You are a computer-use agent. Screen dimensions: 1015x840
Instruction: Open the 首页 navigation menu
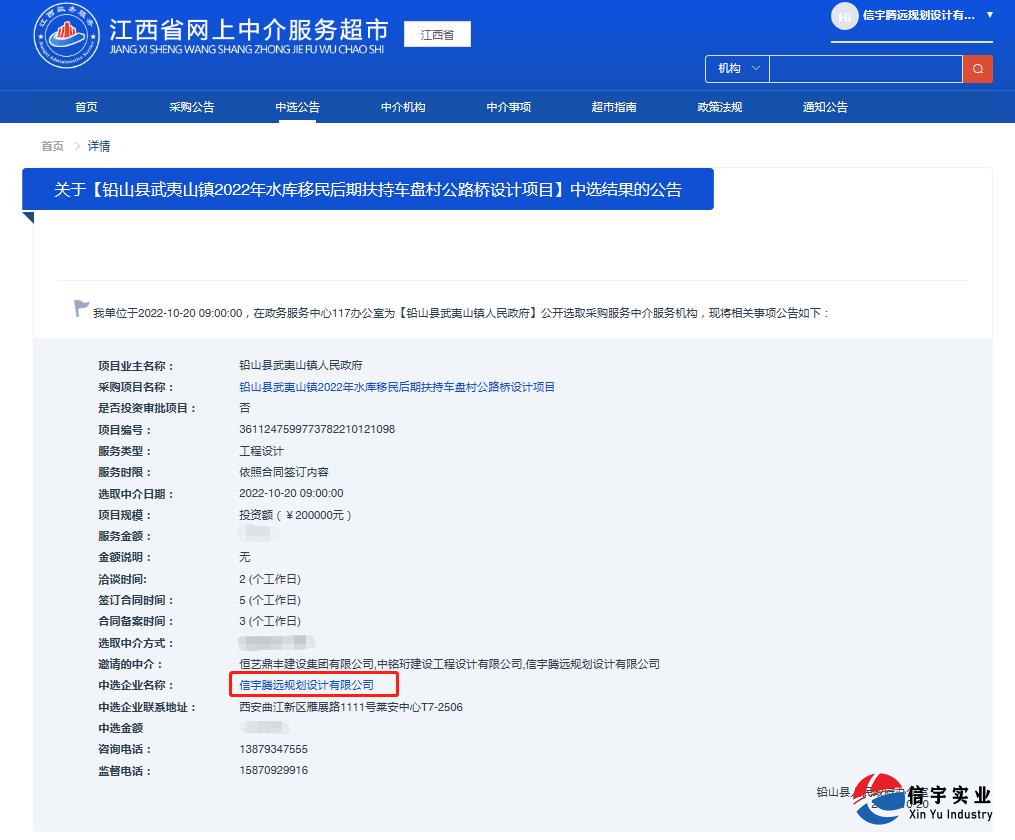click(x=85, y=107)
